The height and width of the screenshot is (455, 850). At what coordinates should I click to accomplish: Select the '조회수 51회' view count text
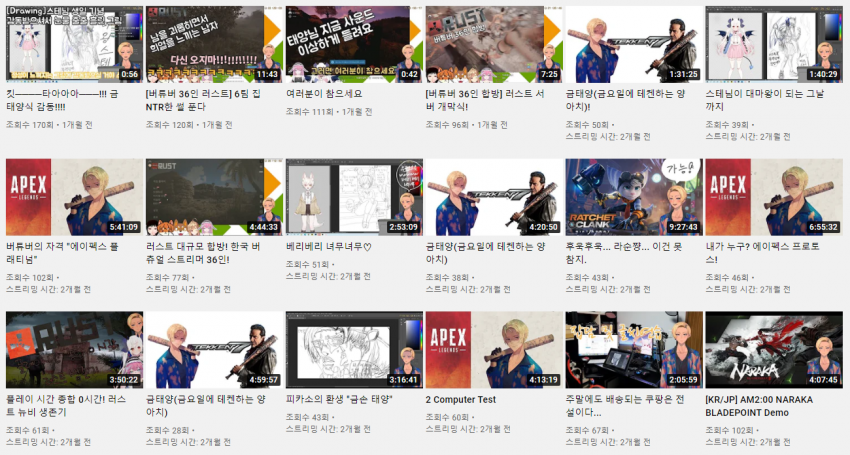(x=307, y=265)
